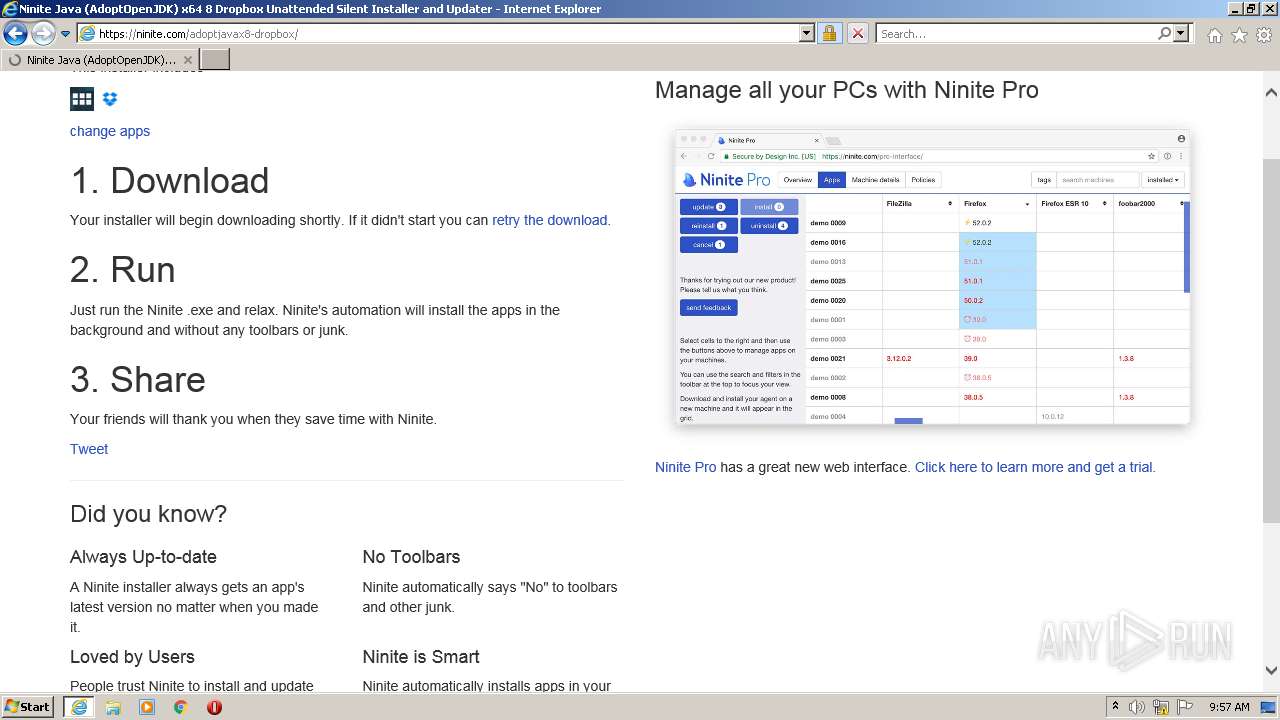Click the Tweet link
The image size is (1280, 720).
89,449
